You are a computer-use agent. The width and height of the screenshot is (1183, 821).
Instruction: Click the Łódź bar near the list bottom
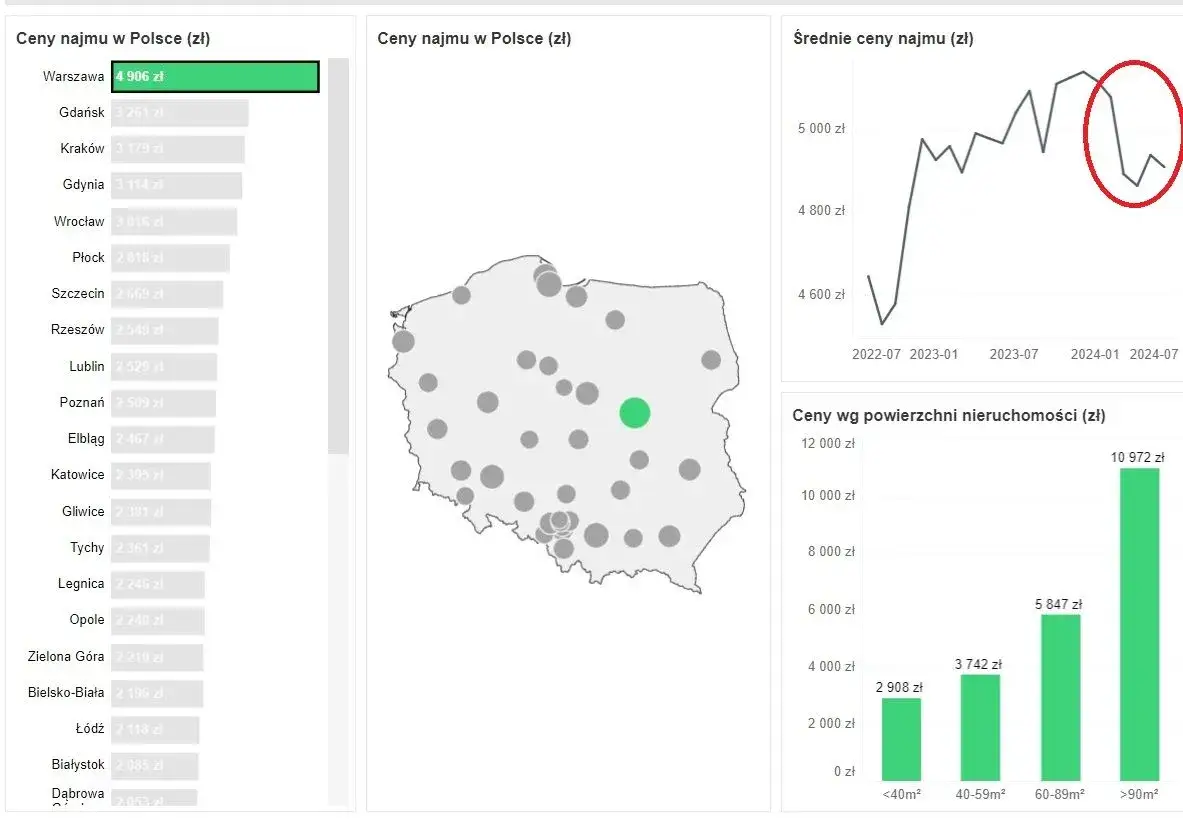155,730
